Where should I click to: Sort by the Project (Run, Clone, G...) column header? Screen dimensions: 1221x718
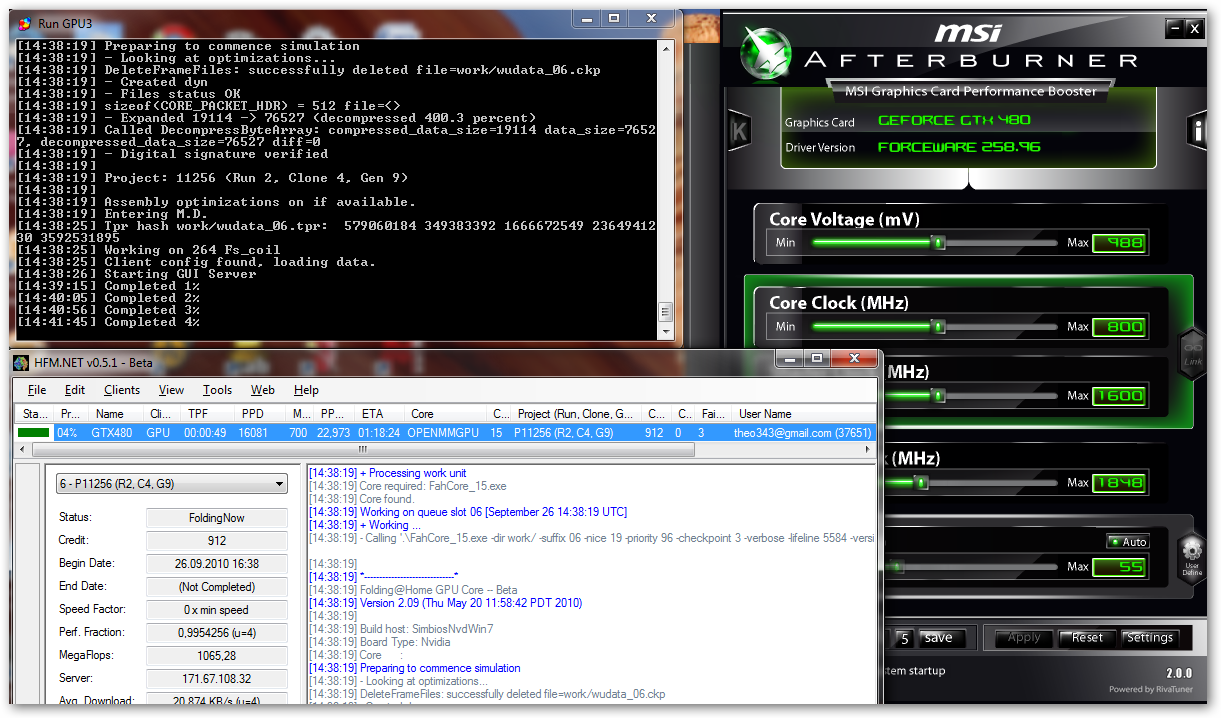tap(576, 413)
